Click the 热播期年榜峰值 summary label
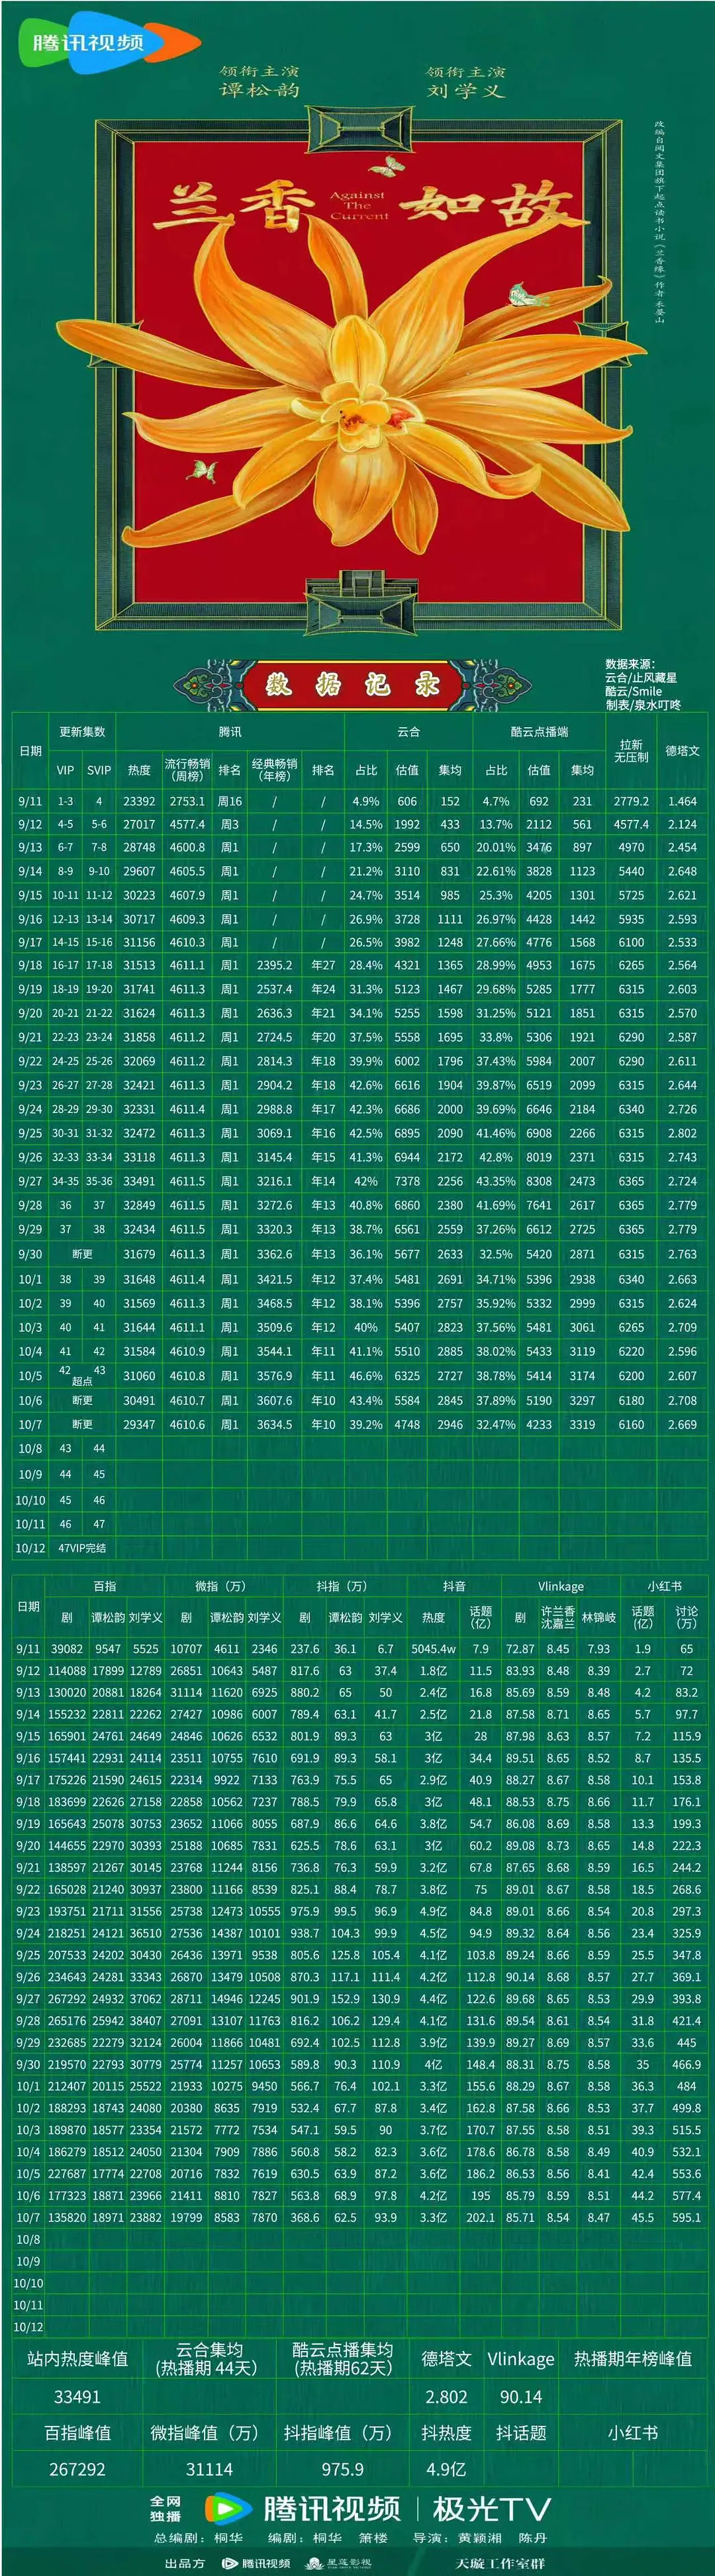This screenshot has width=715, height=2576. tap(633, 2359)
